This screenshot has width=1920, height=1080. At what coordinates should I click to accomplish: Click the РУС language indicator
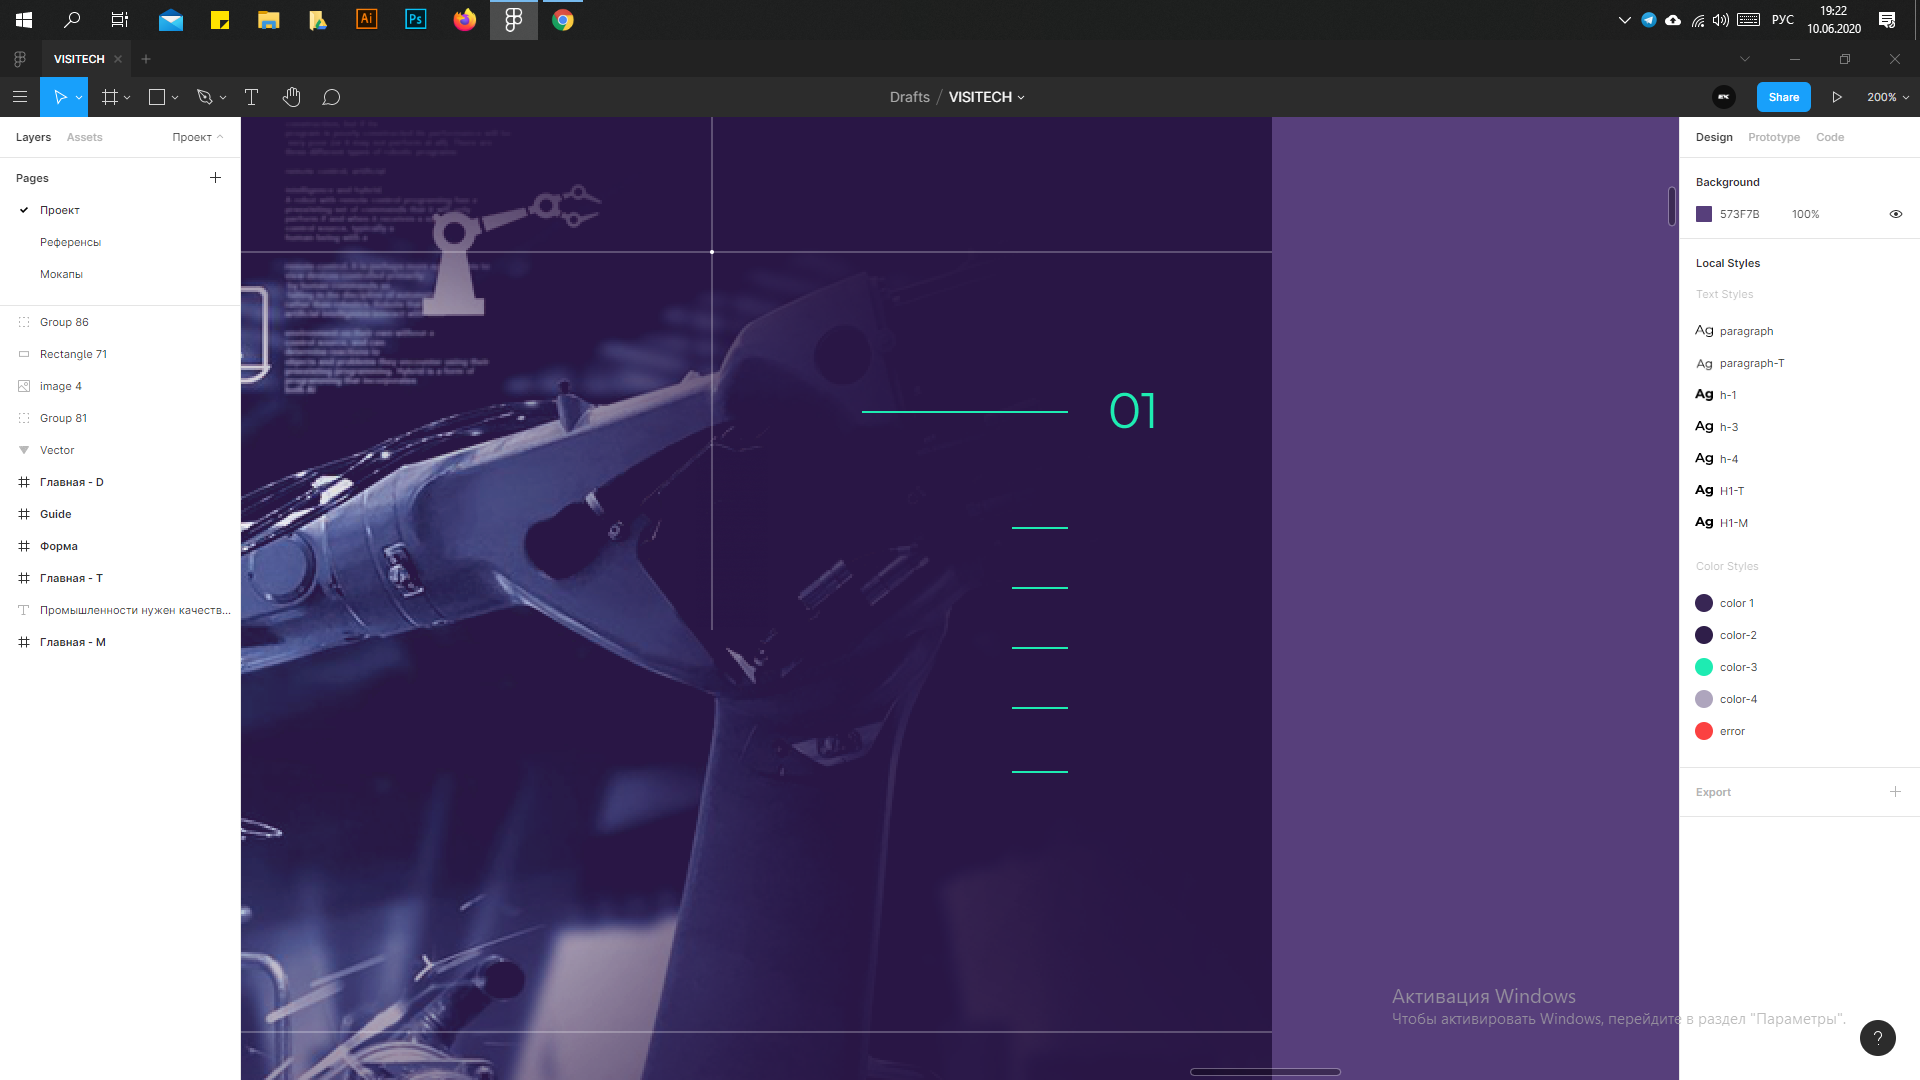click(1782, 20)
